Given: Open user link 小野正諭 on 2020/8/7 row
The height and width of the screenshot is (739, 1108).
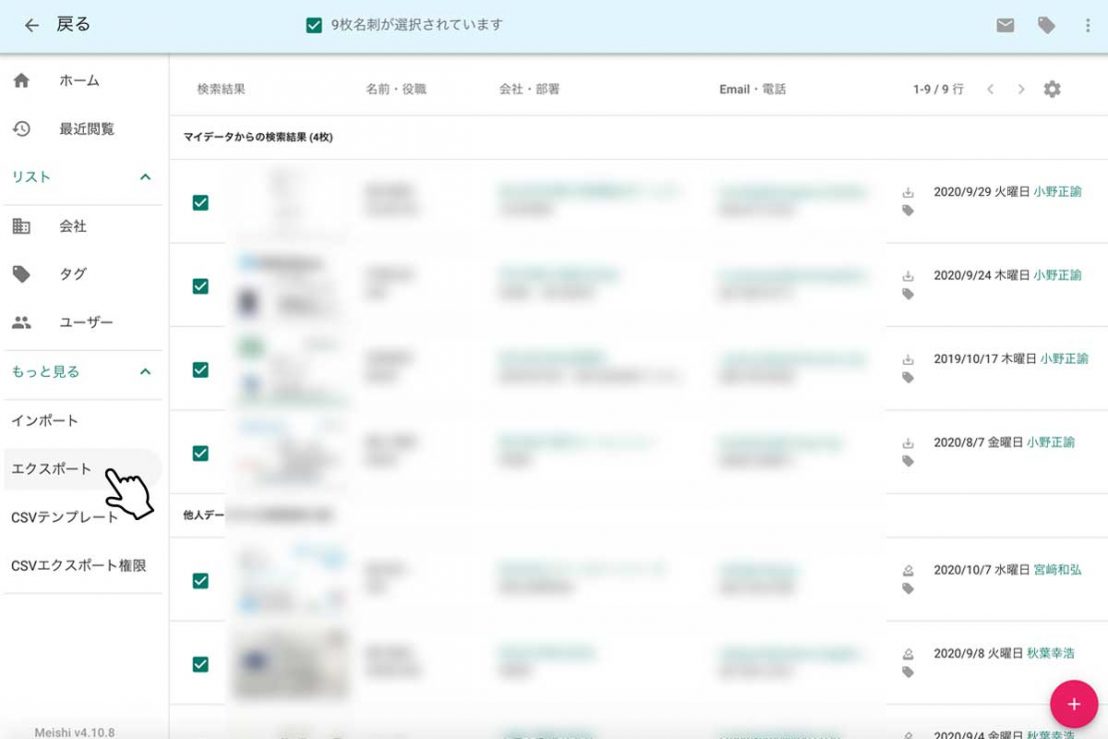Looking at the screenshot, I should tap(1050, 442).
